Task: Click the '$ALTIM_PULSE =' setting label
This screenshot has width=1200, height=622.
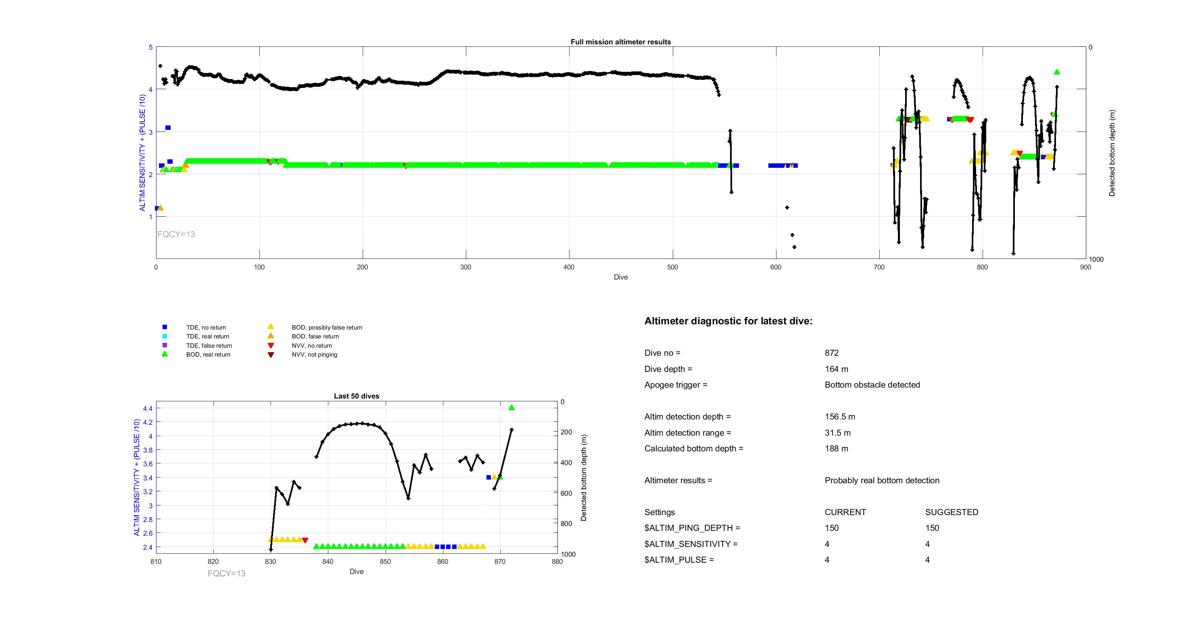Action: click(679, 560)
